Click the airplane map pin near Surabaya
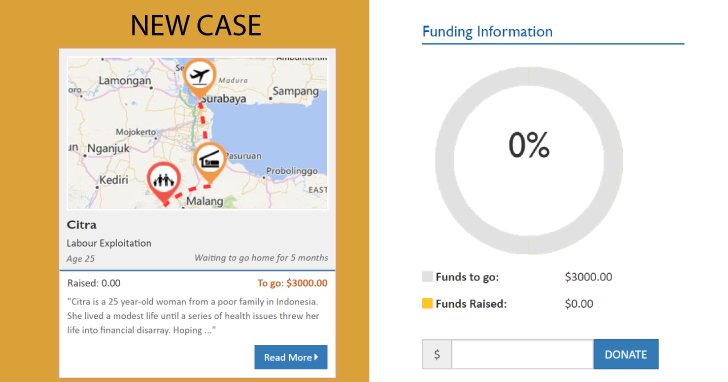 (200, 77)
